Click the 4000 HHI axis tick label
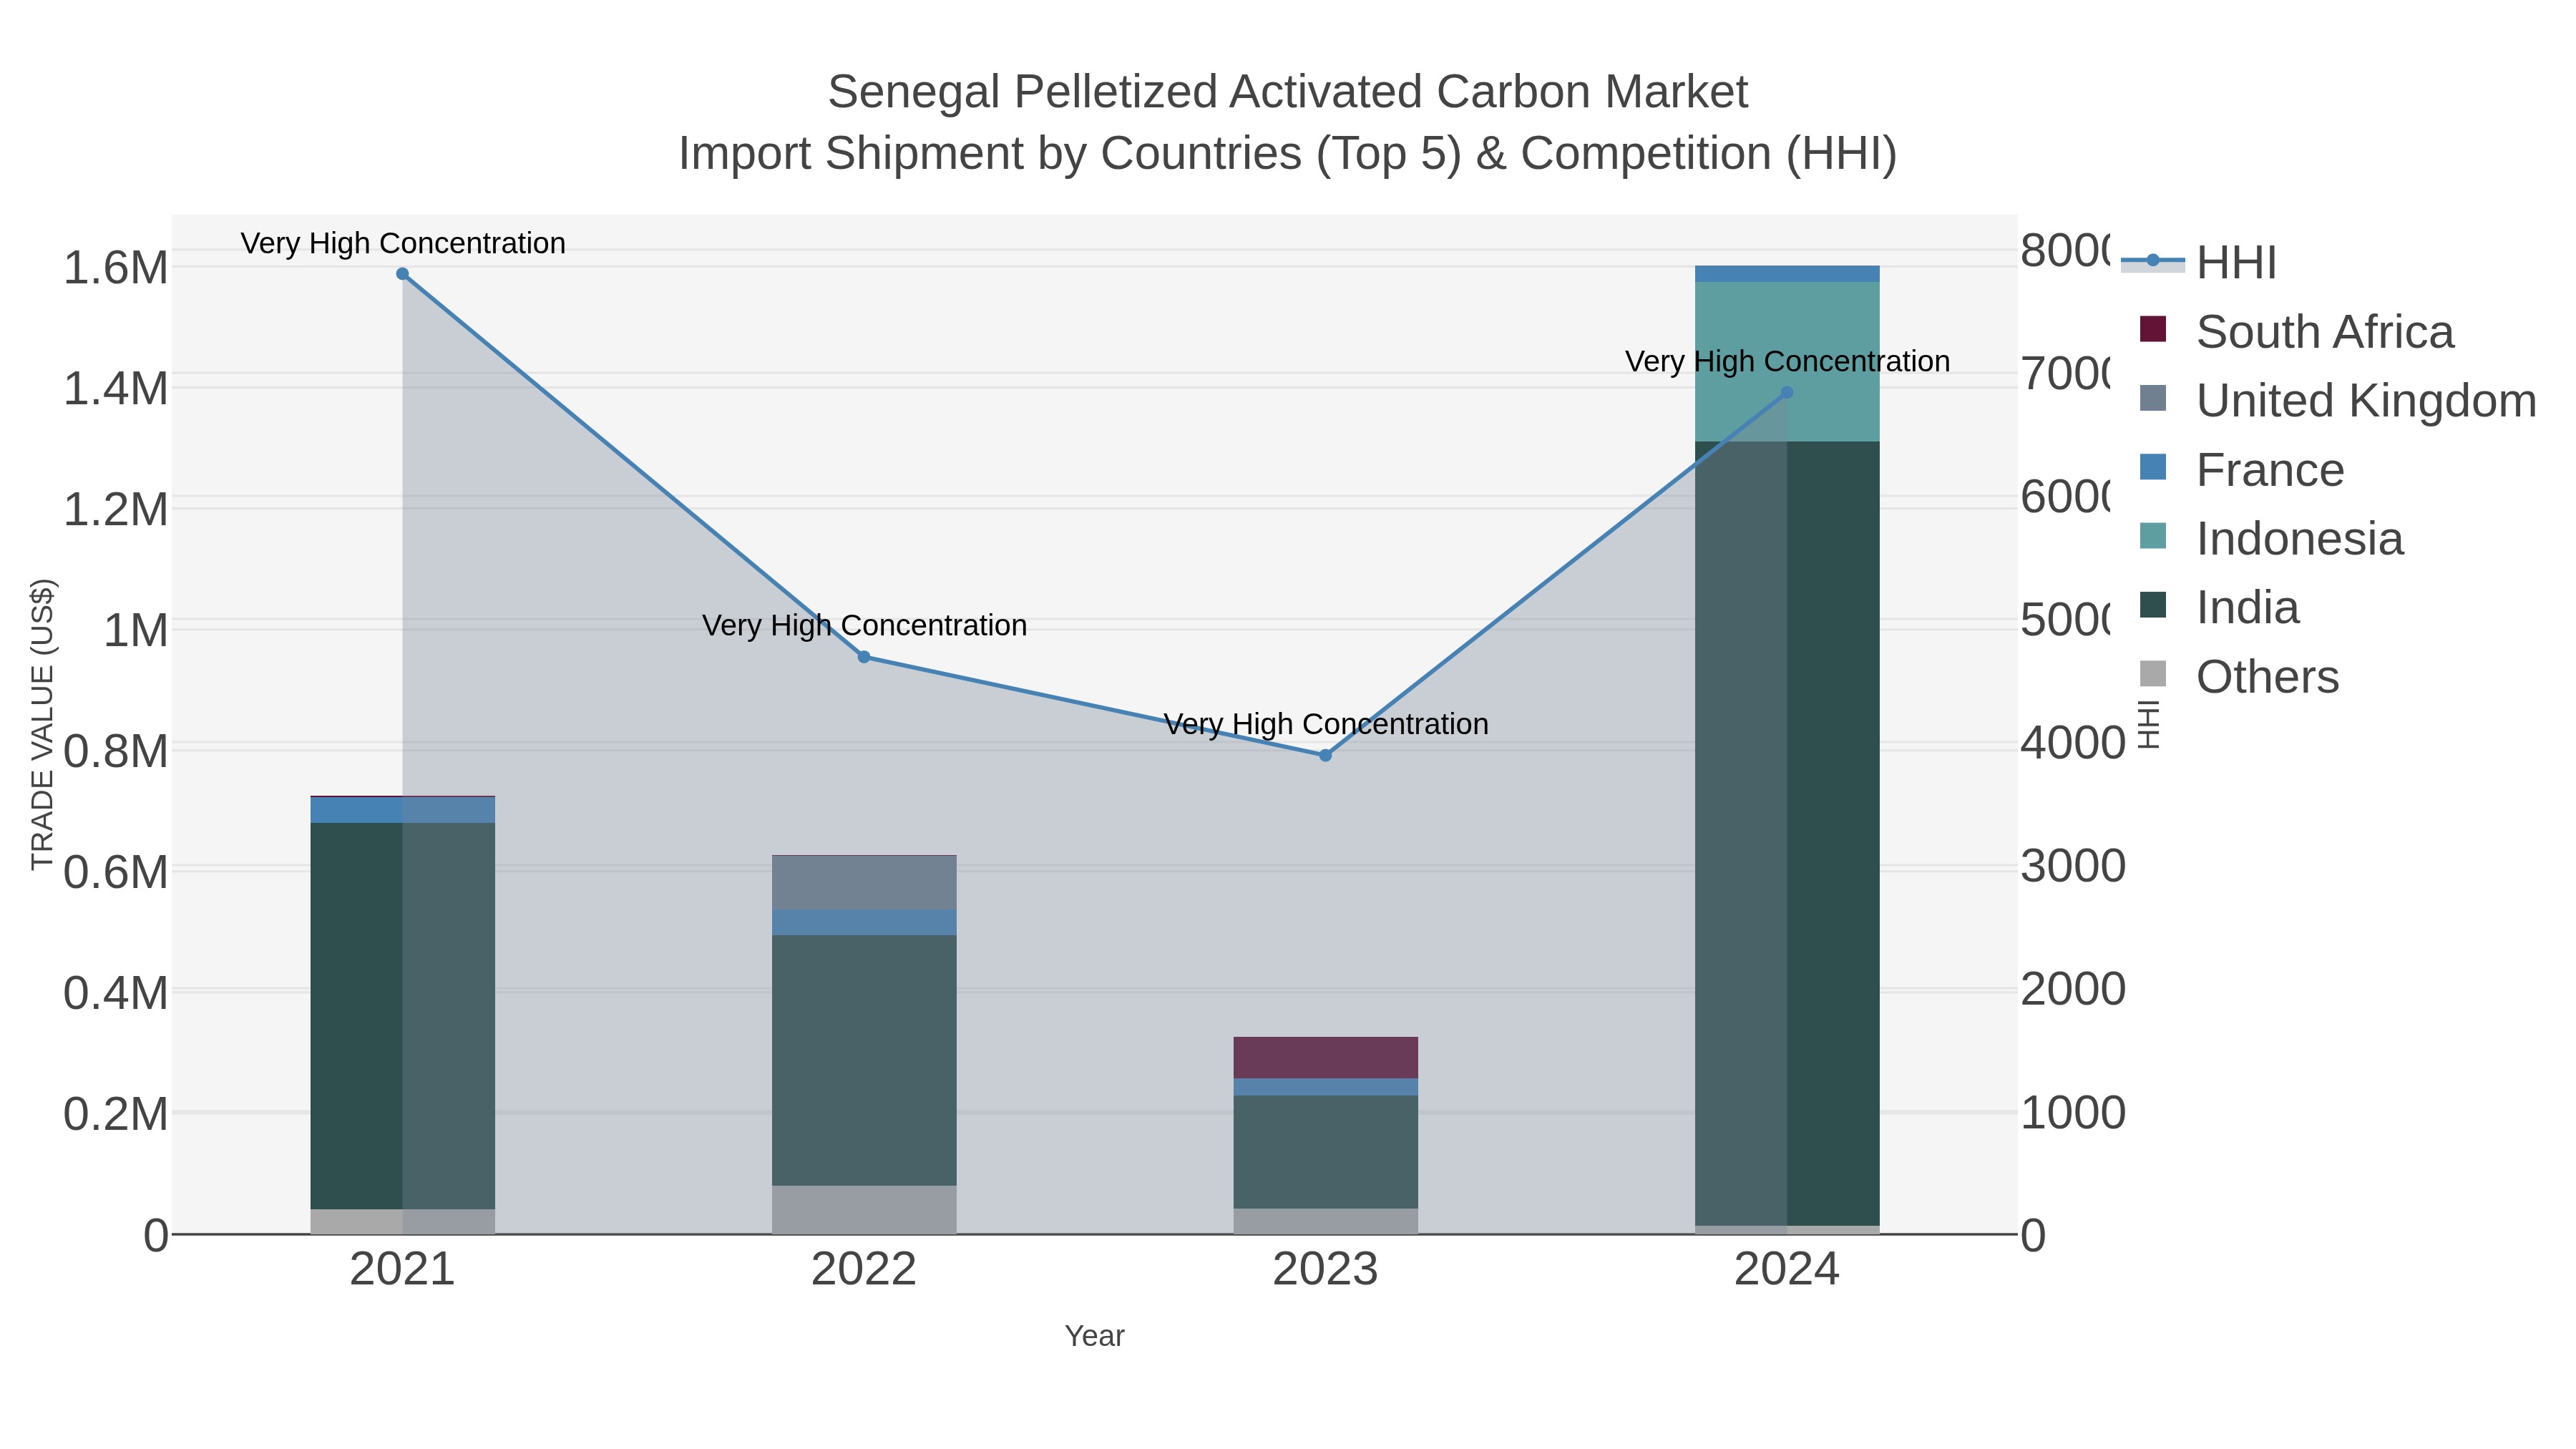 pos(2073,743)
